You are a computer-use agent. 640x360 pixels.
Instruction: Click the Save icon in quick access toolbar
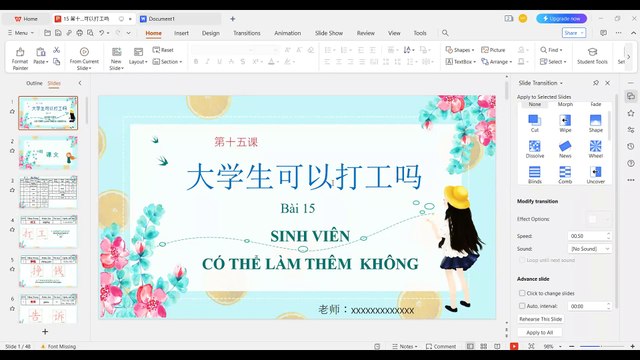[58, 33]
